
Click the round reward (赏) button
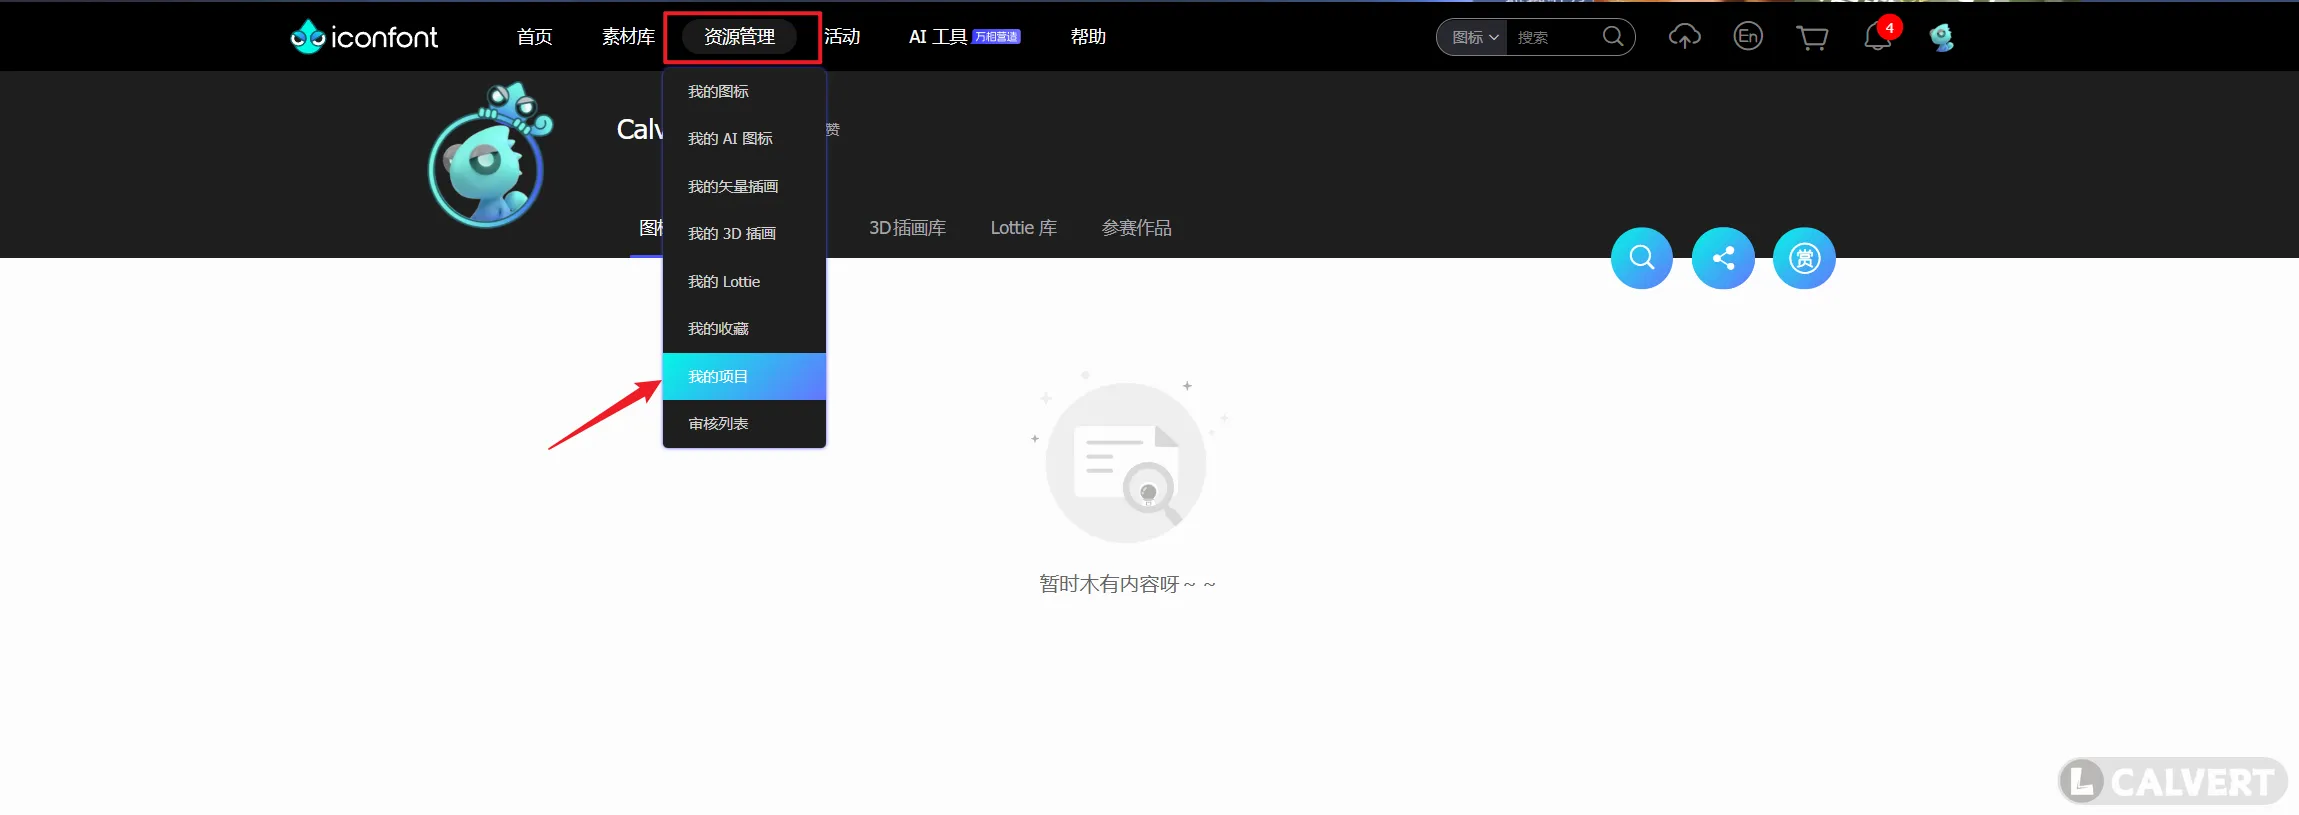[x=1803, y=258]
